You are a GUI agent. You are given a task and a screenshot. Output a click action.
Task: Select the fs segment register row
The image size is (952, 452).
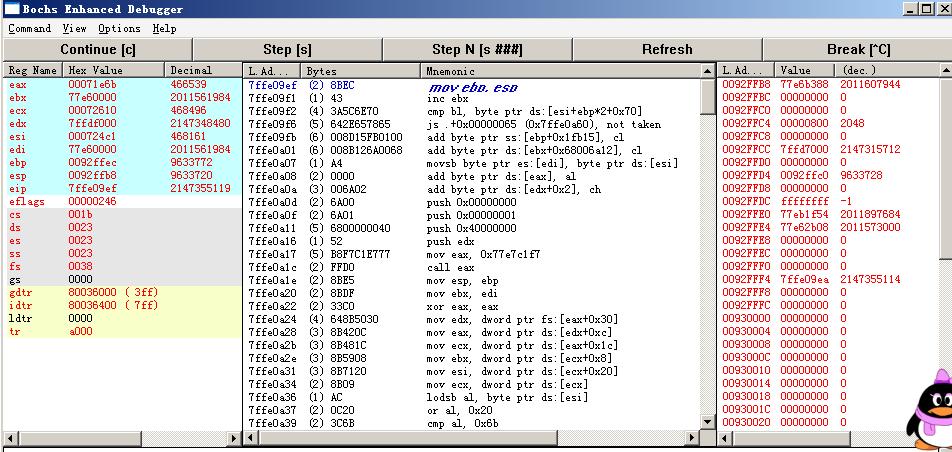[x=123, y=267]
